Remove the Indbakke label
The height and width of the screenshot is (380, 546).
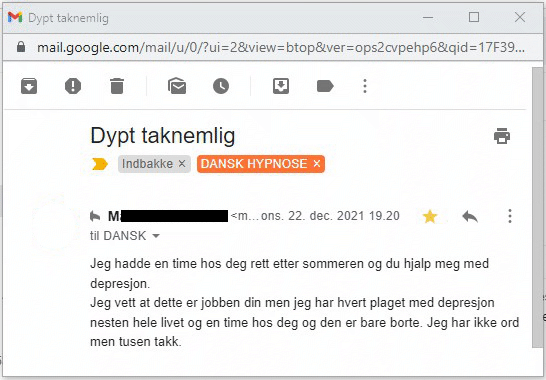pos(182,163)
